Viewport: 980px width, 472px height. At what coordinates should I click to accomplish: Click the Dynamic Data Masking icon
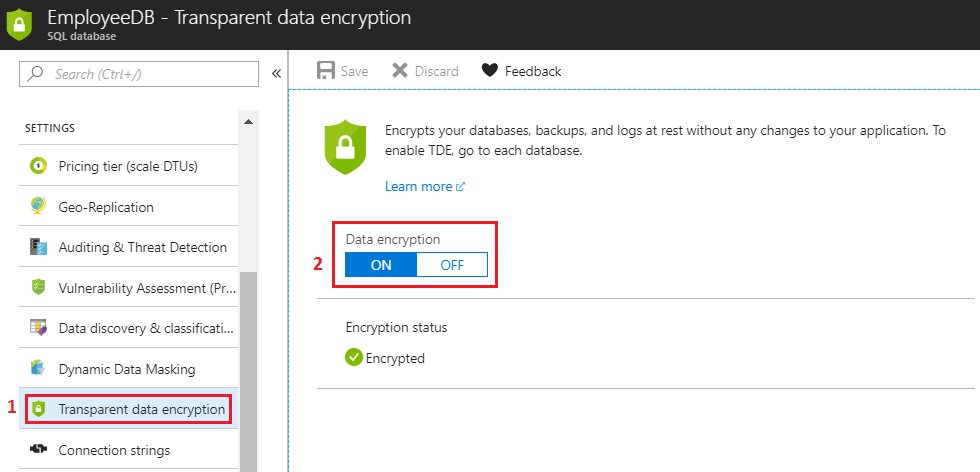pyautogui.click(x=38, y=368)
